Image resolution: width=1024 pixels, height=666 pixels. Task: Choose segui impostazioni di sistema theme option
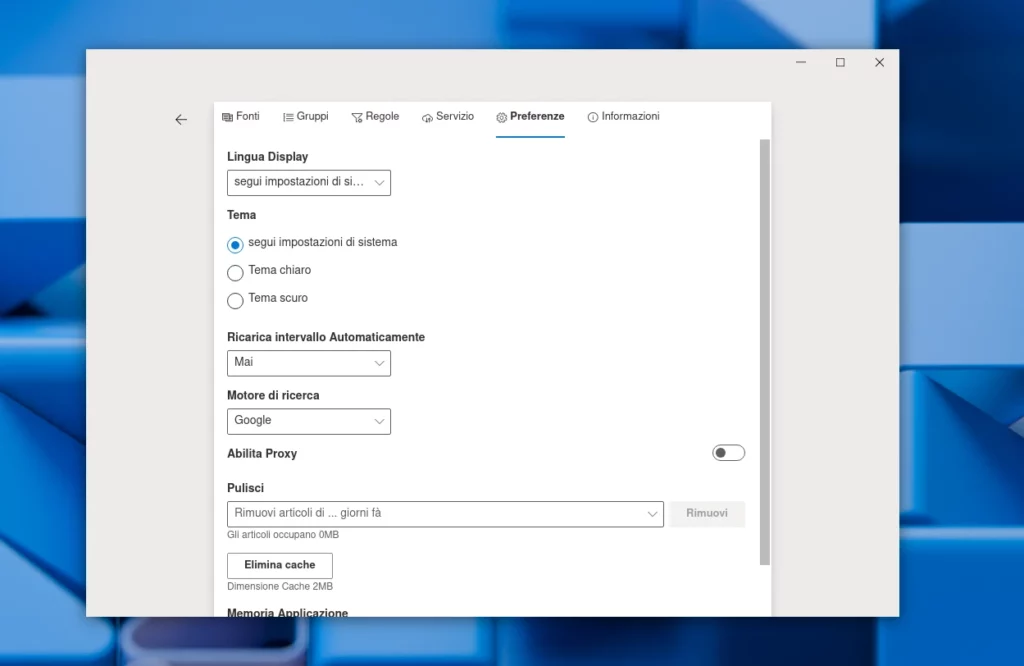tap(235, 244)
